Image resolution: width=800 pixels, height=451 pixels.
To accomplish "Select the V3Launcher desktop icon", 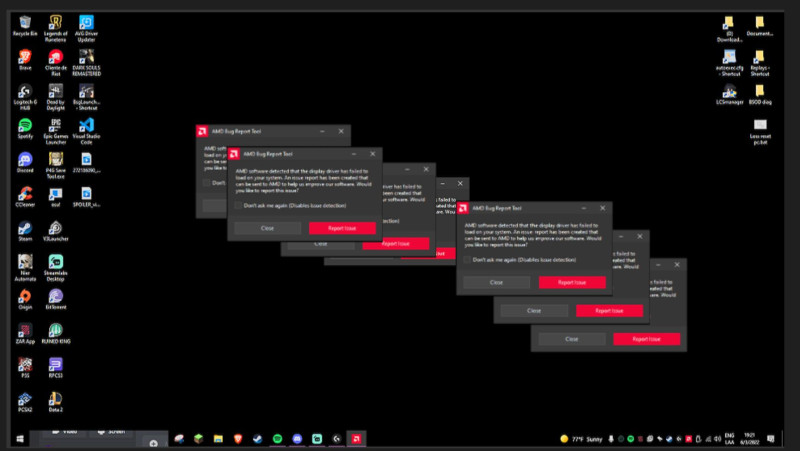I will point(56,231).
